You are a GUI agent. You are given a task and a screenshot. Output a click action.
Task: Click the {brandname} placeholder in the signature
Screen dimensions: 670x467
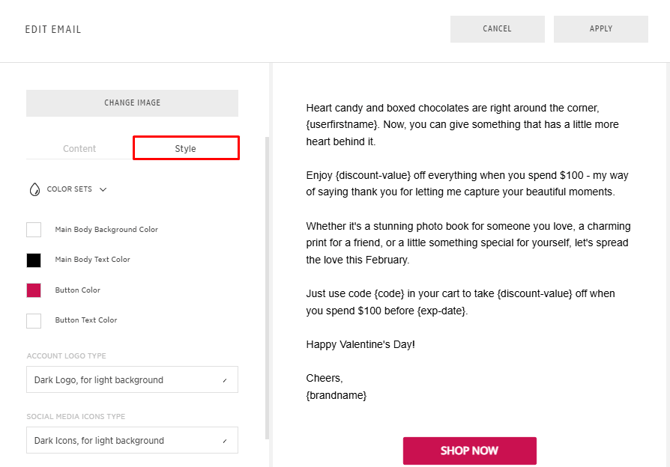click(x=337, y=395)
